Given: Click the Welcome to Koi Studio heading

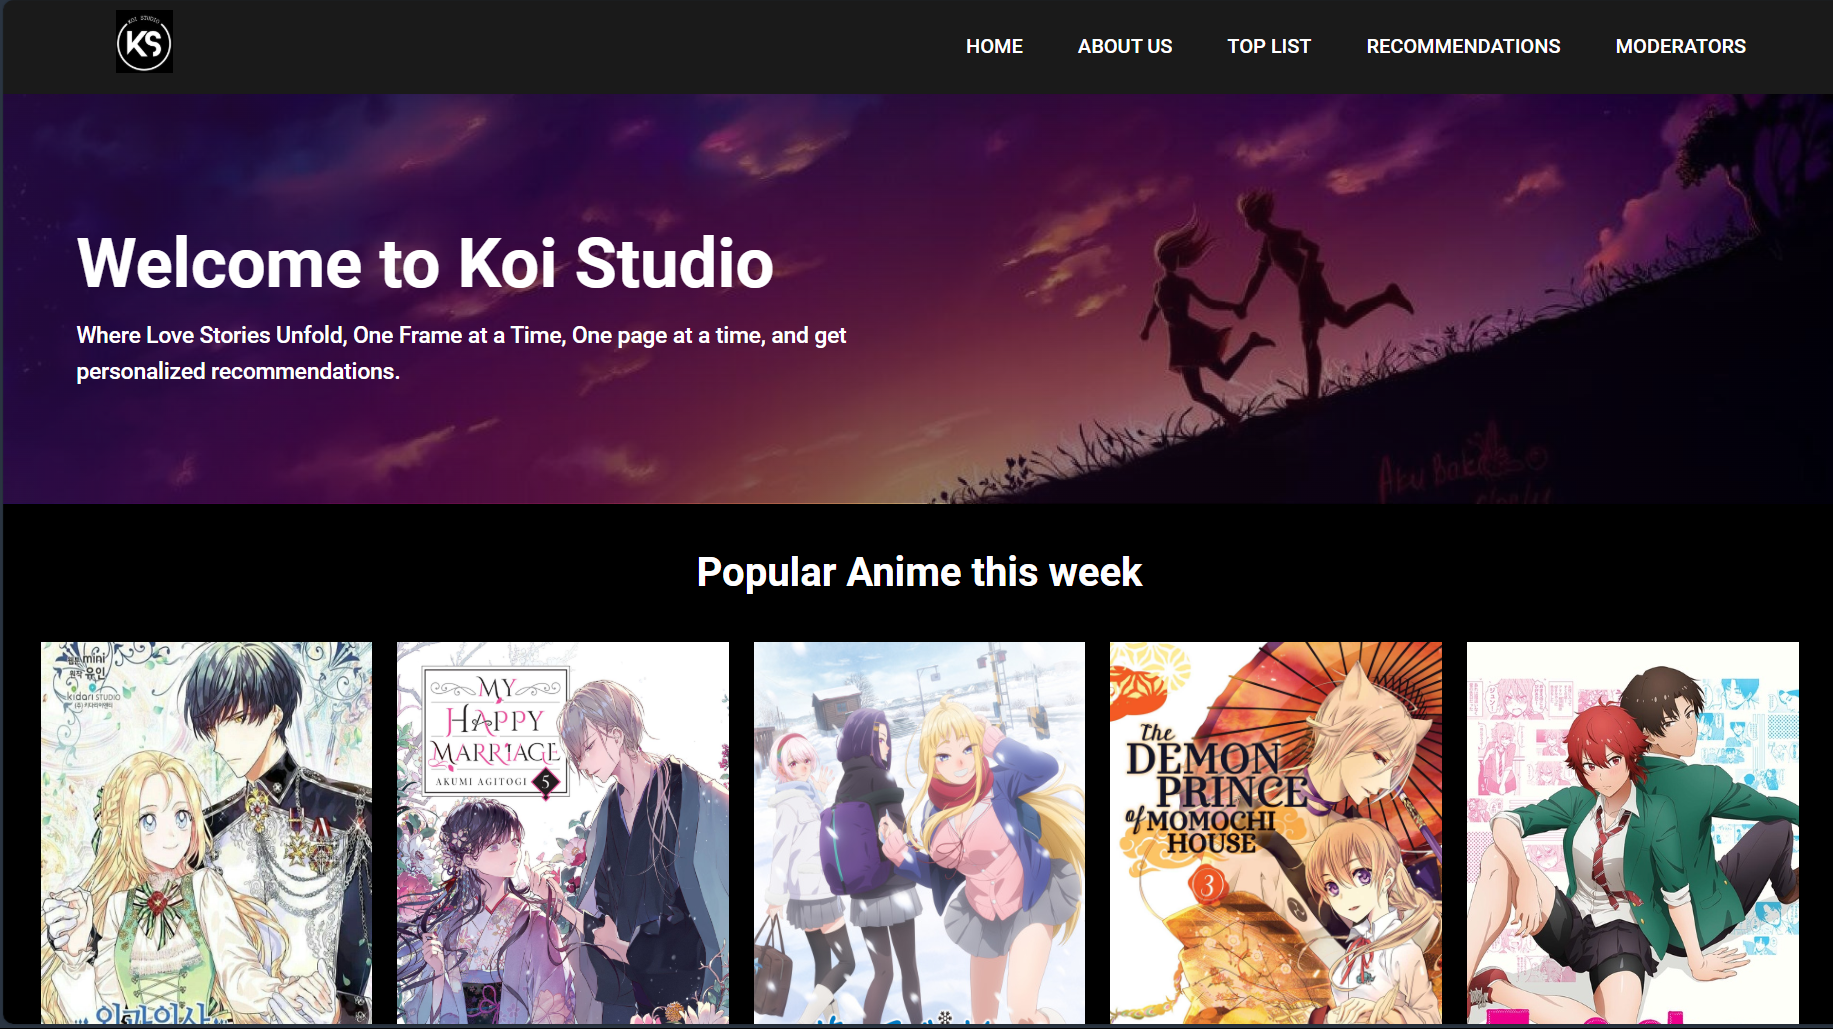Looking at the screenshot, I should pyautogui.click(x=425, y=263).
